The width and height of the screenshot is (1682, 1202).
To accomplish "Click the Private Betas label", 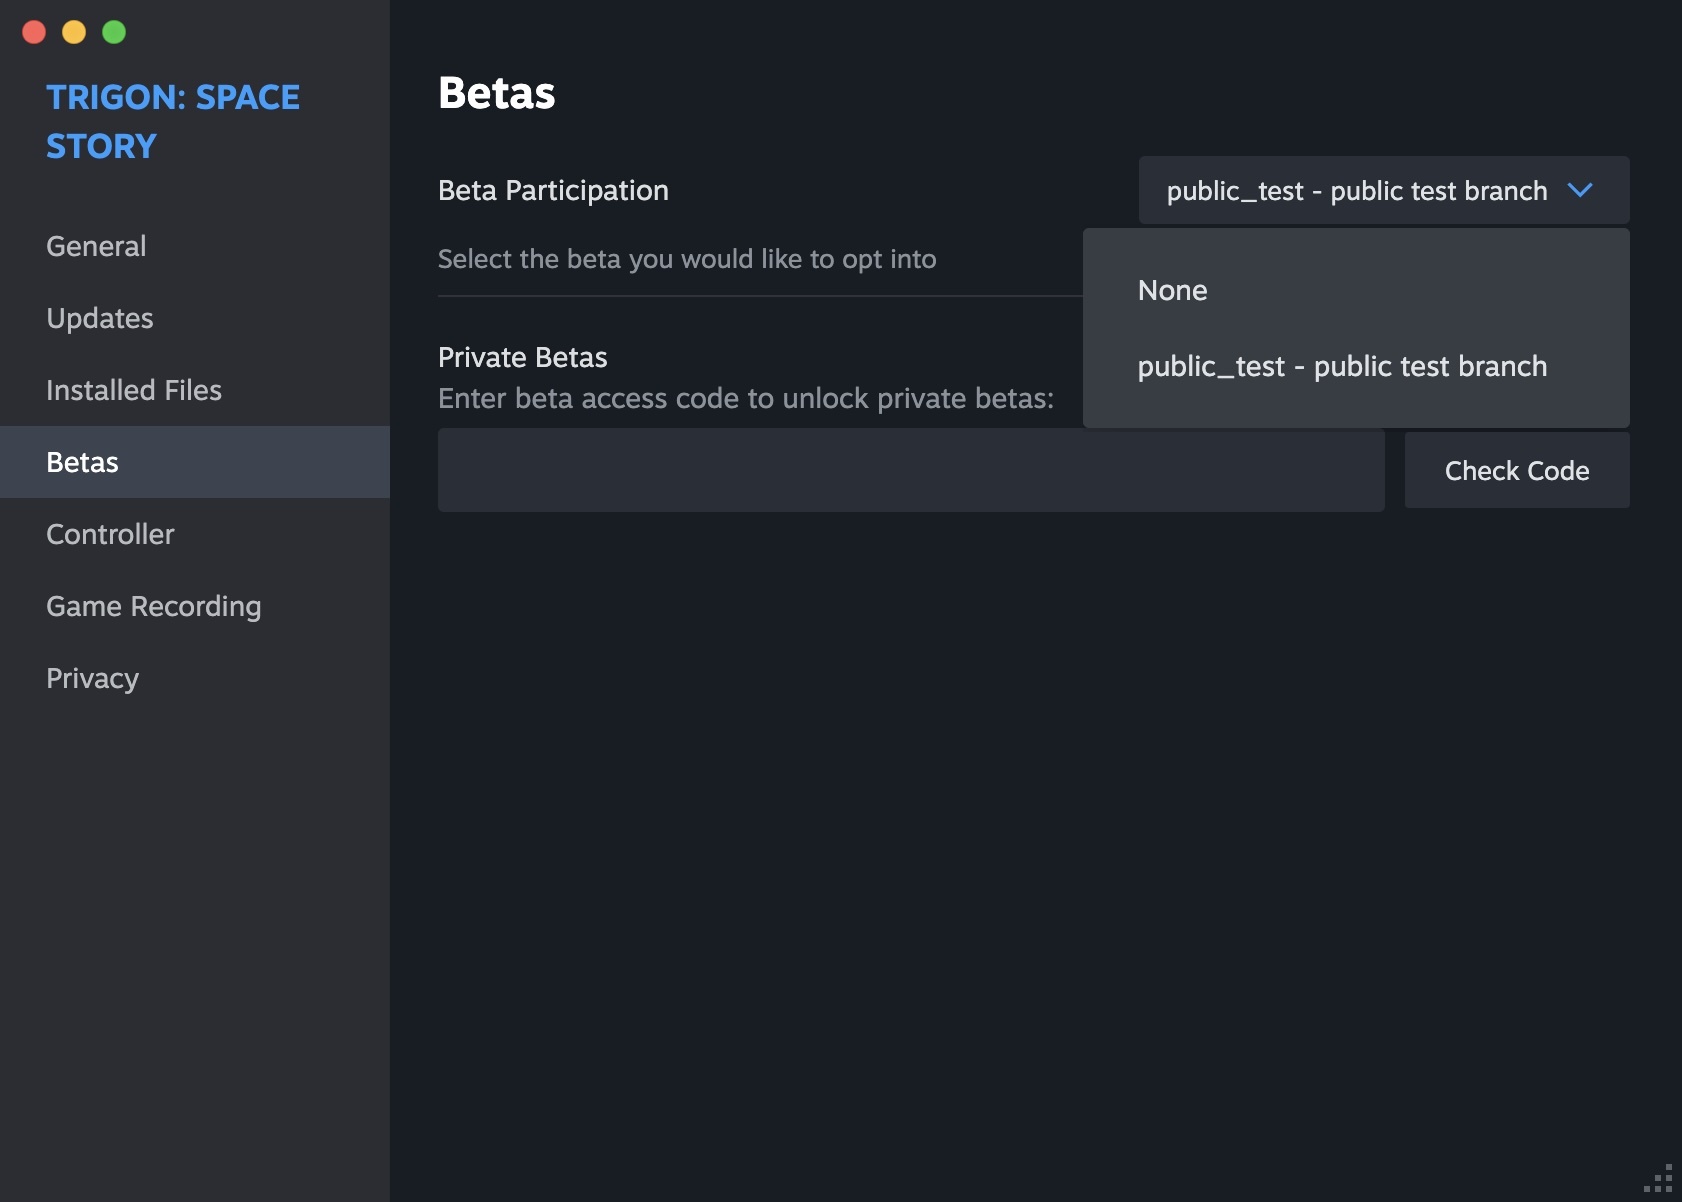I will click(523, 357).
